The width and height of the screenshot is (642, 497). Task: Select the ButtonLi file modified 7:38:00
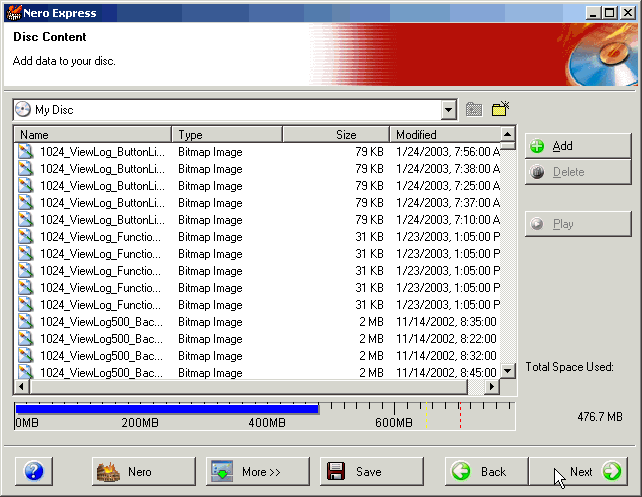click(258, 169)
